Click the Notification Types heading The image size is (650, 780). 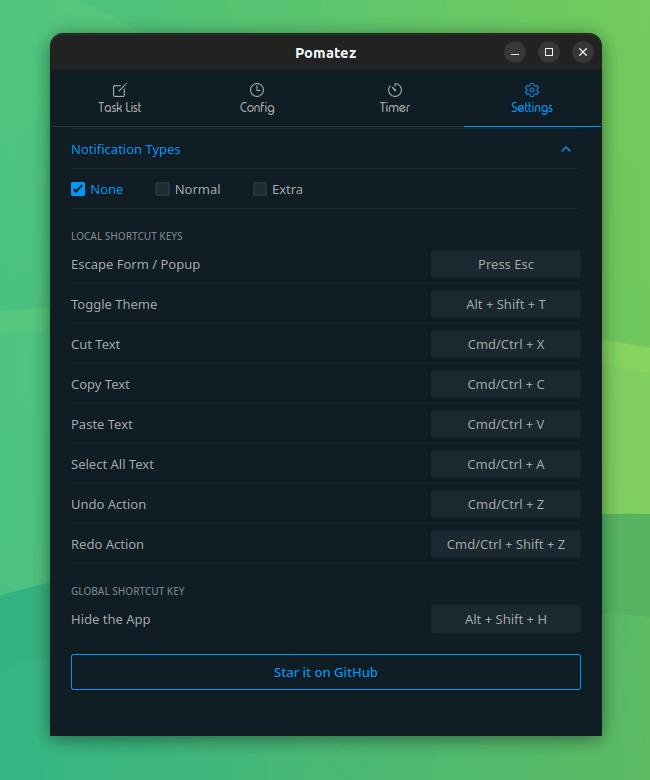pyautogui.click(x=126, y=149)
